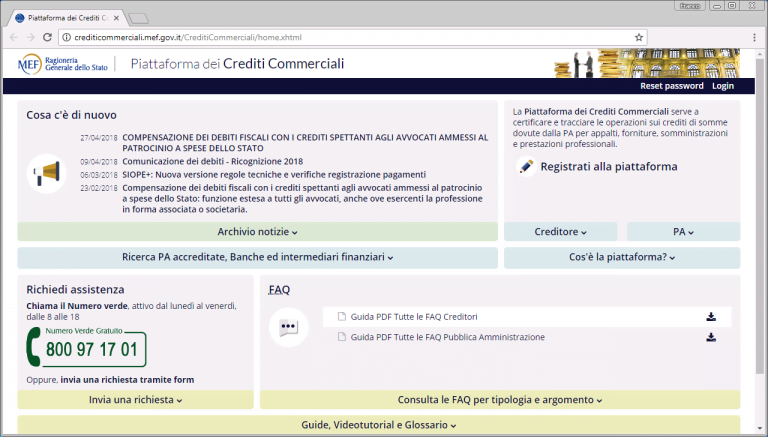Click the Piattaforma dei Crediti Commerciali title

(238, 64)
